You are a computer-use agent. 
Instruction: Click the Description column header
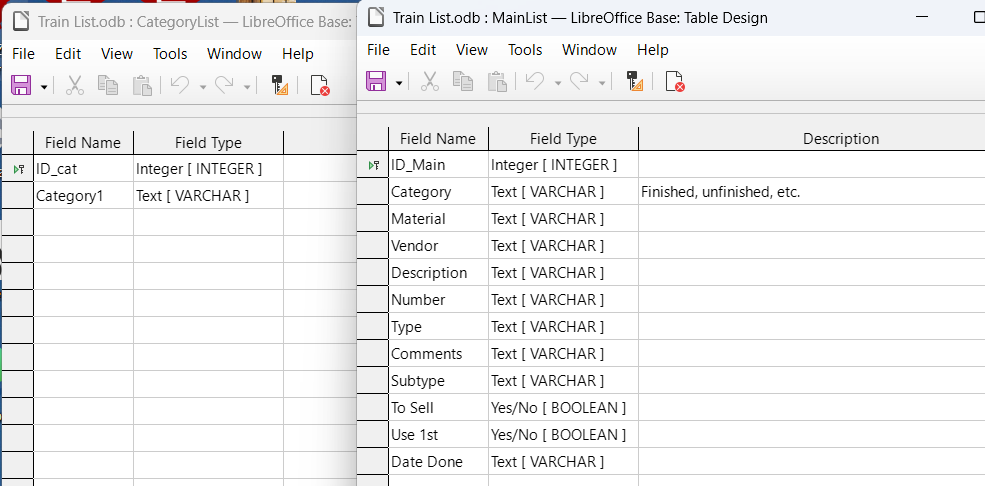tap(841, 139)
